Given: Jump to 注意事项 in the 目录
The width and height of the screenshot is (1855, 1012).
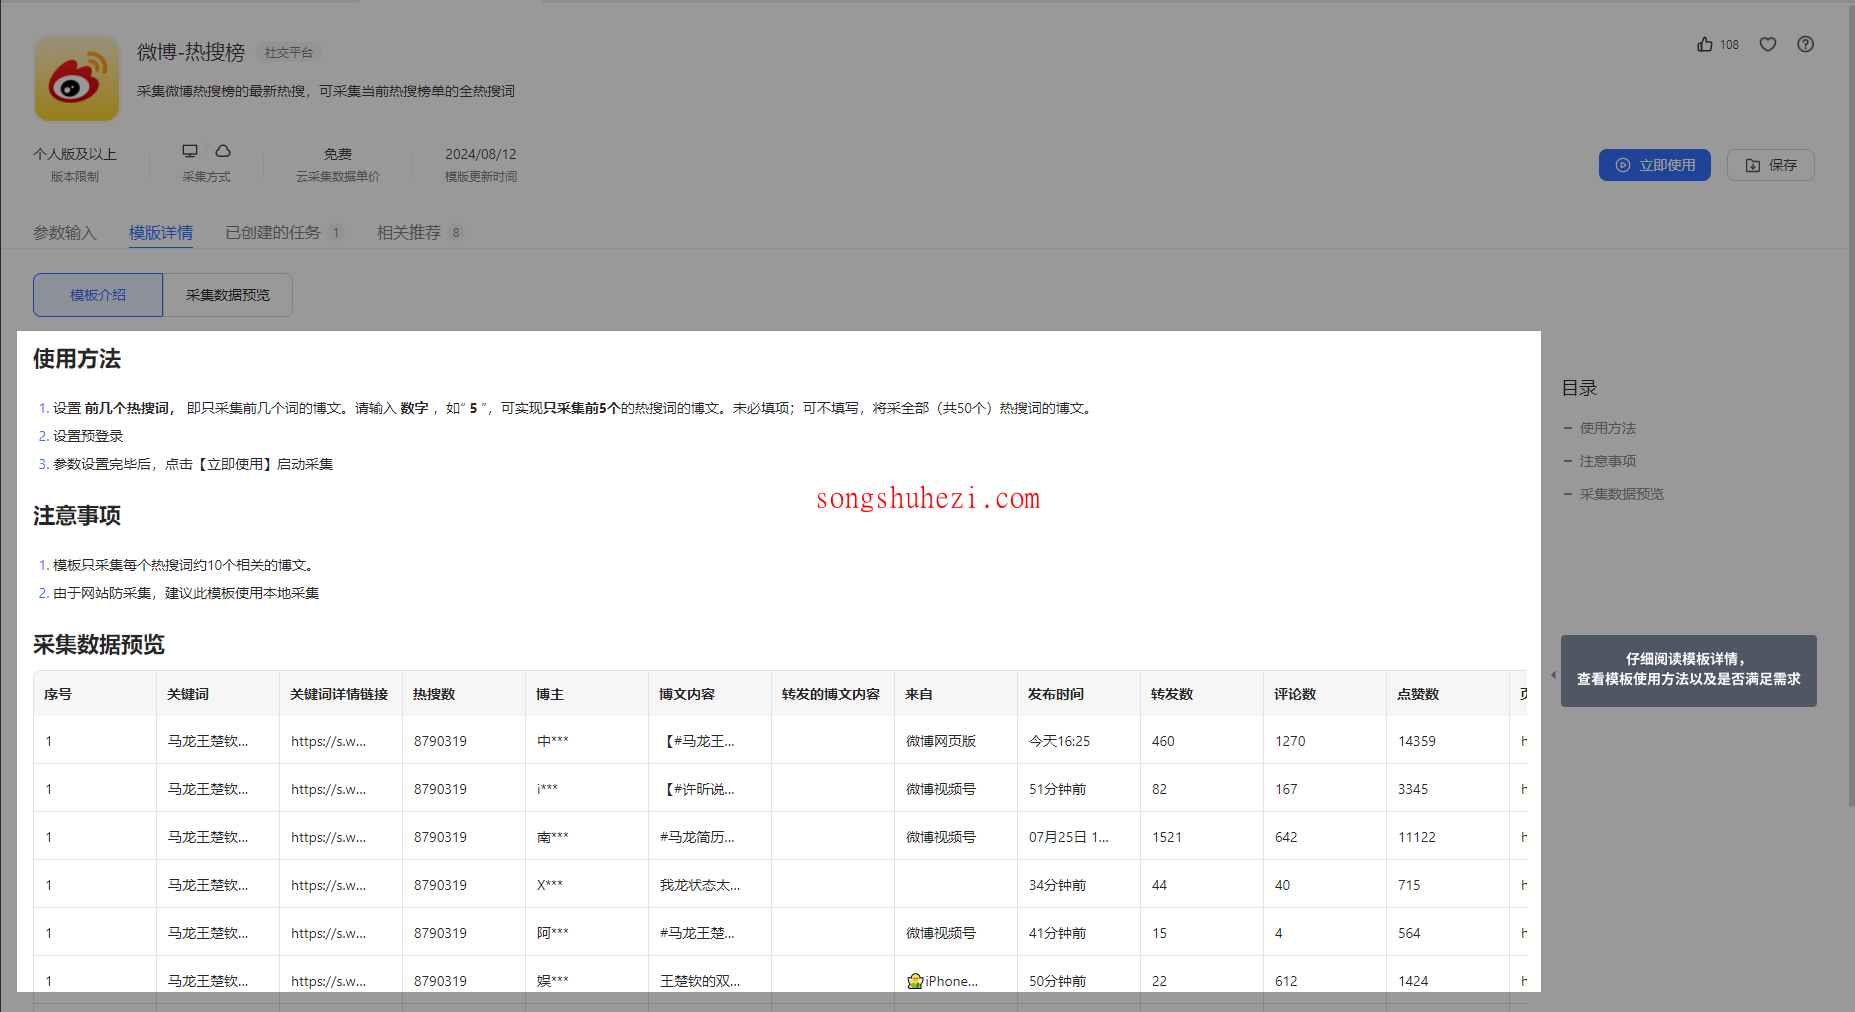Looking at the screenshot, I should (1608, 461).
